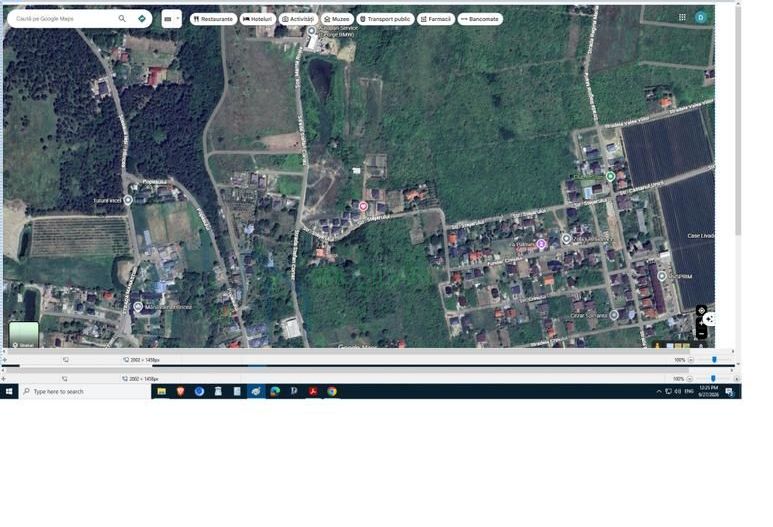
Task: Click the taskbar clock and date
Action: [708, 391]
